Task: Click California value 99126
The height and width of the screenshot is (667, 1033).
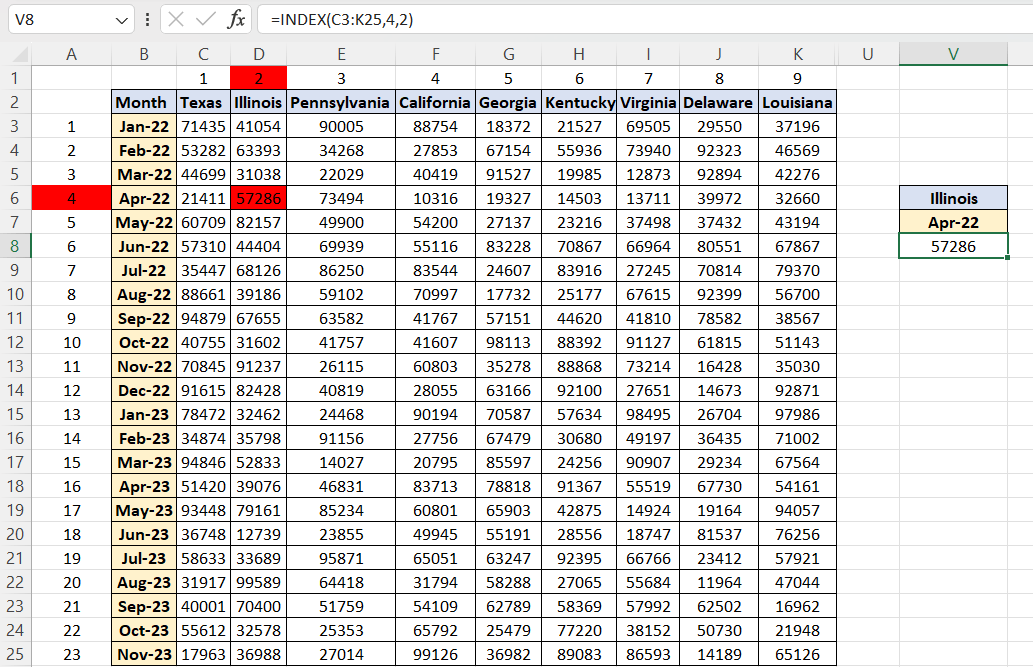Action: [x=435, y=654]
